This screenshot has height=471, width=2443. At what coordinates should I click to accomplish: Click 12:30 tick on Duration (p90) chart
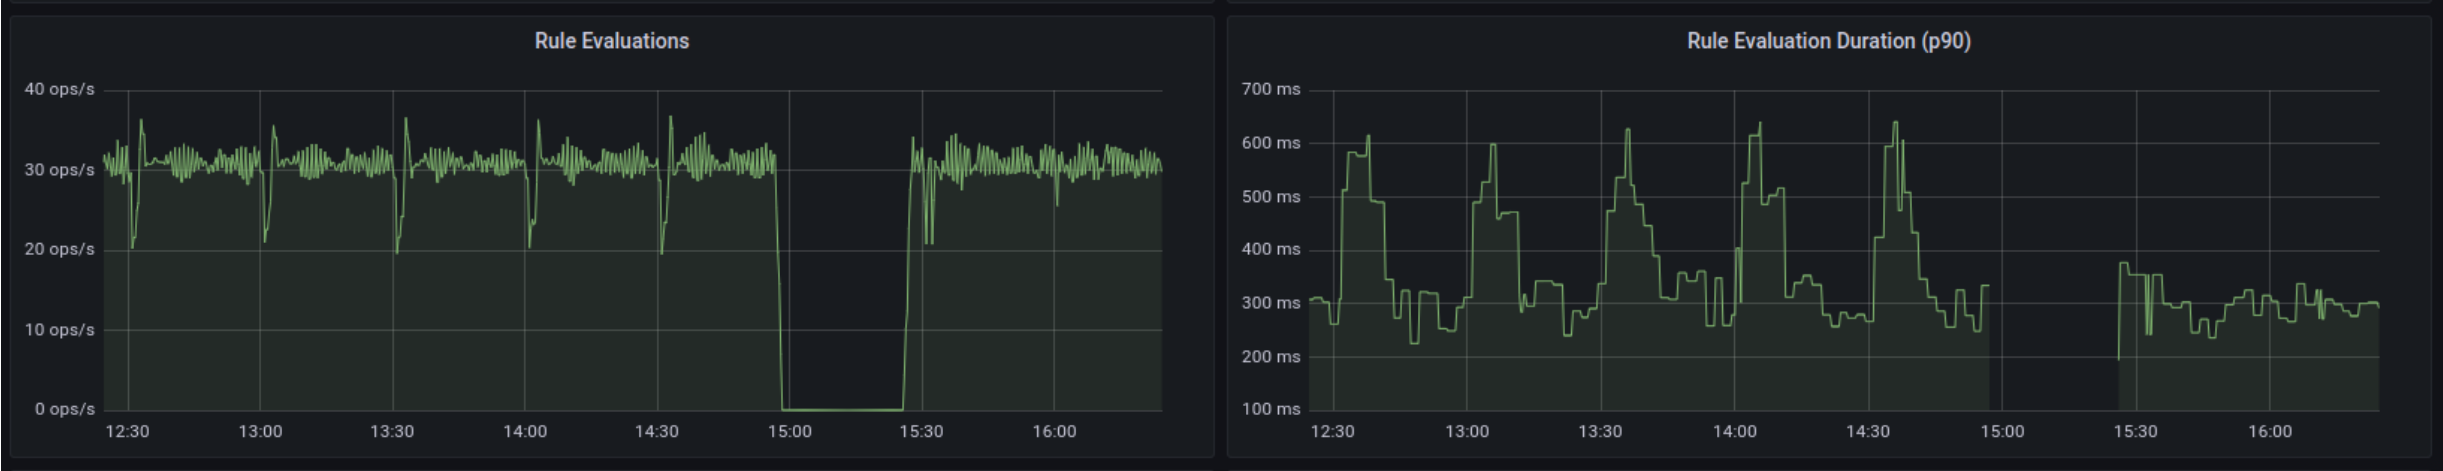tap(1333, 431)
